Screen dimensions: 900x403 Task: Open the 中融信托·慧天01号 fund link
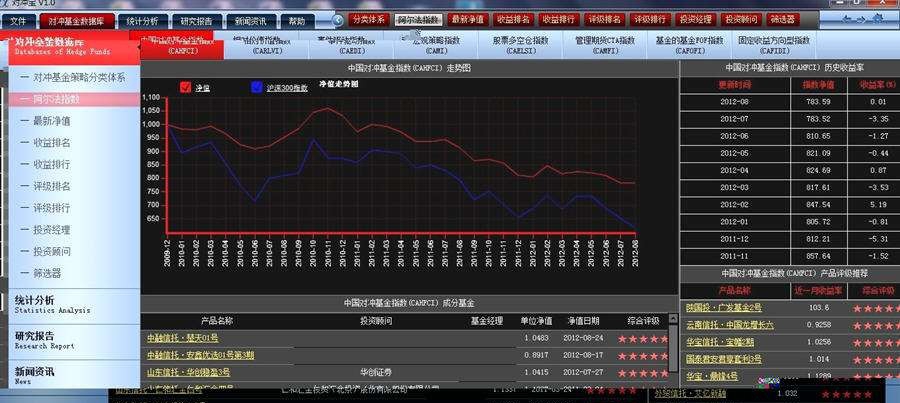[x=183, y=338]
